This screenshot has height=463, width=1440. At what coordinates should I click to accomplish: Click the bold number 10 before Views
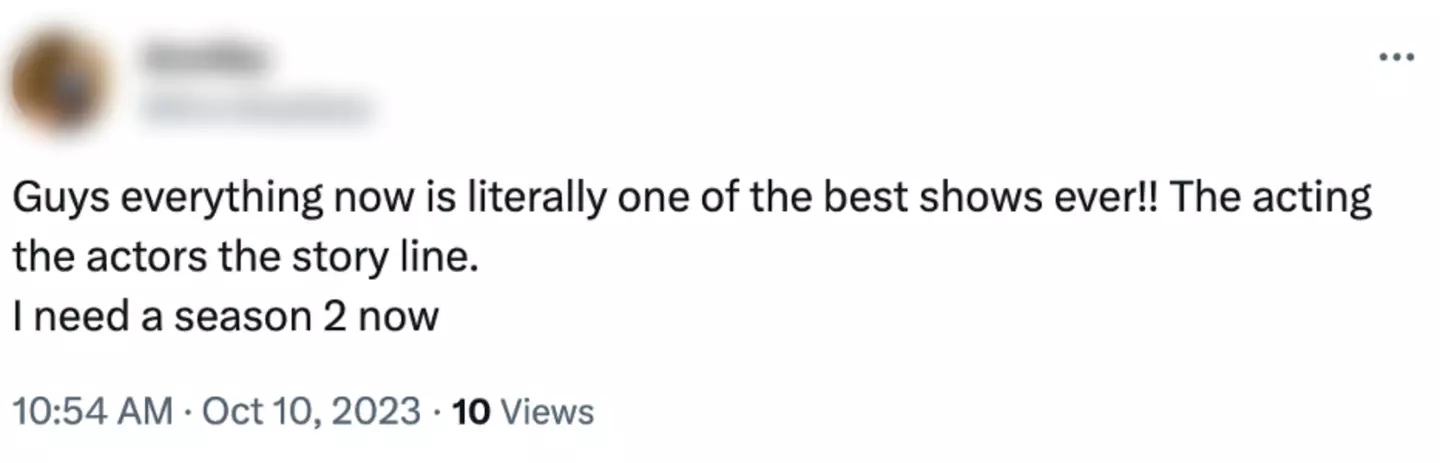point(470,411)
